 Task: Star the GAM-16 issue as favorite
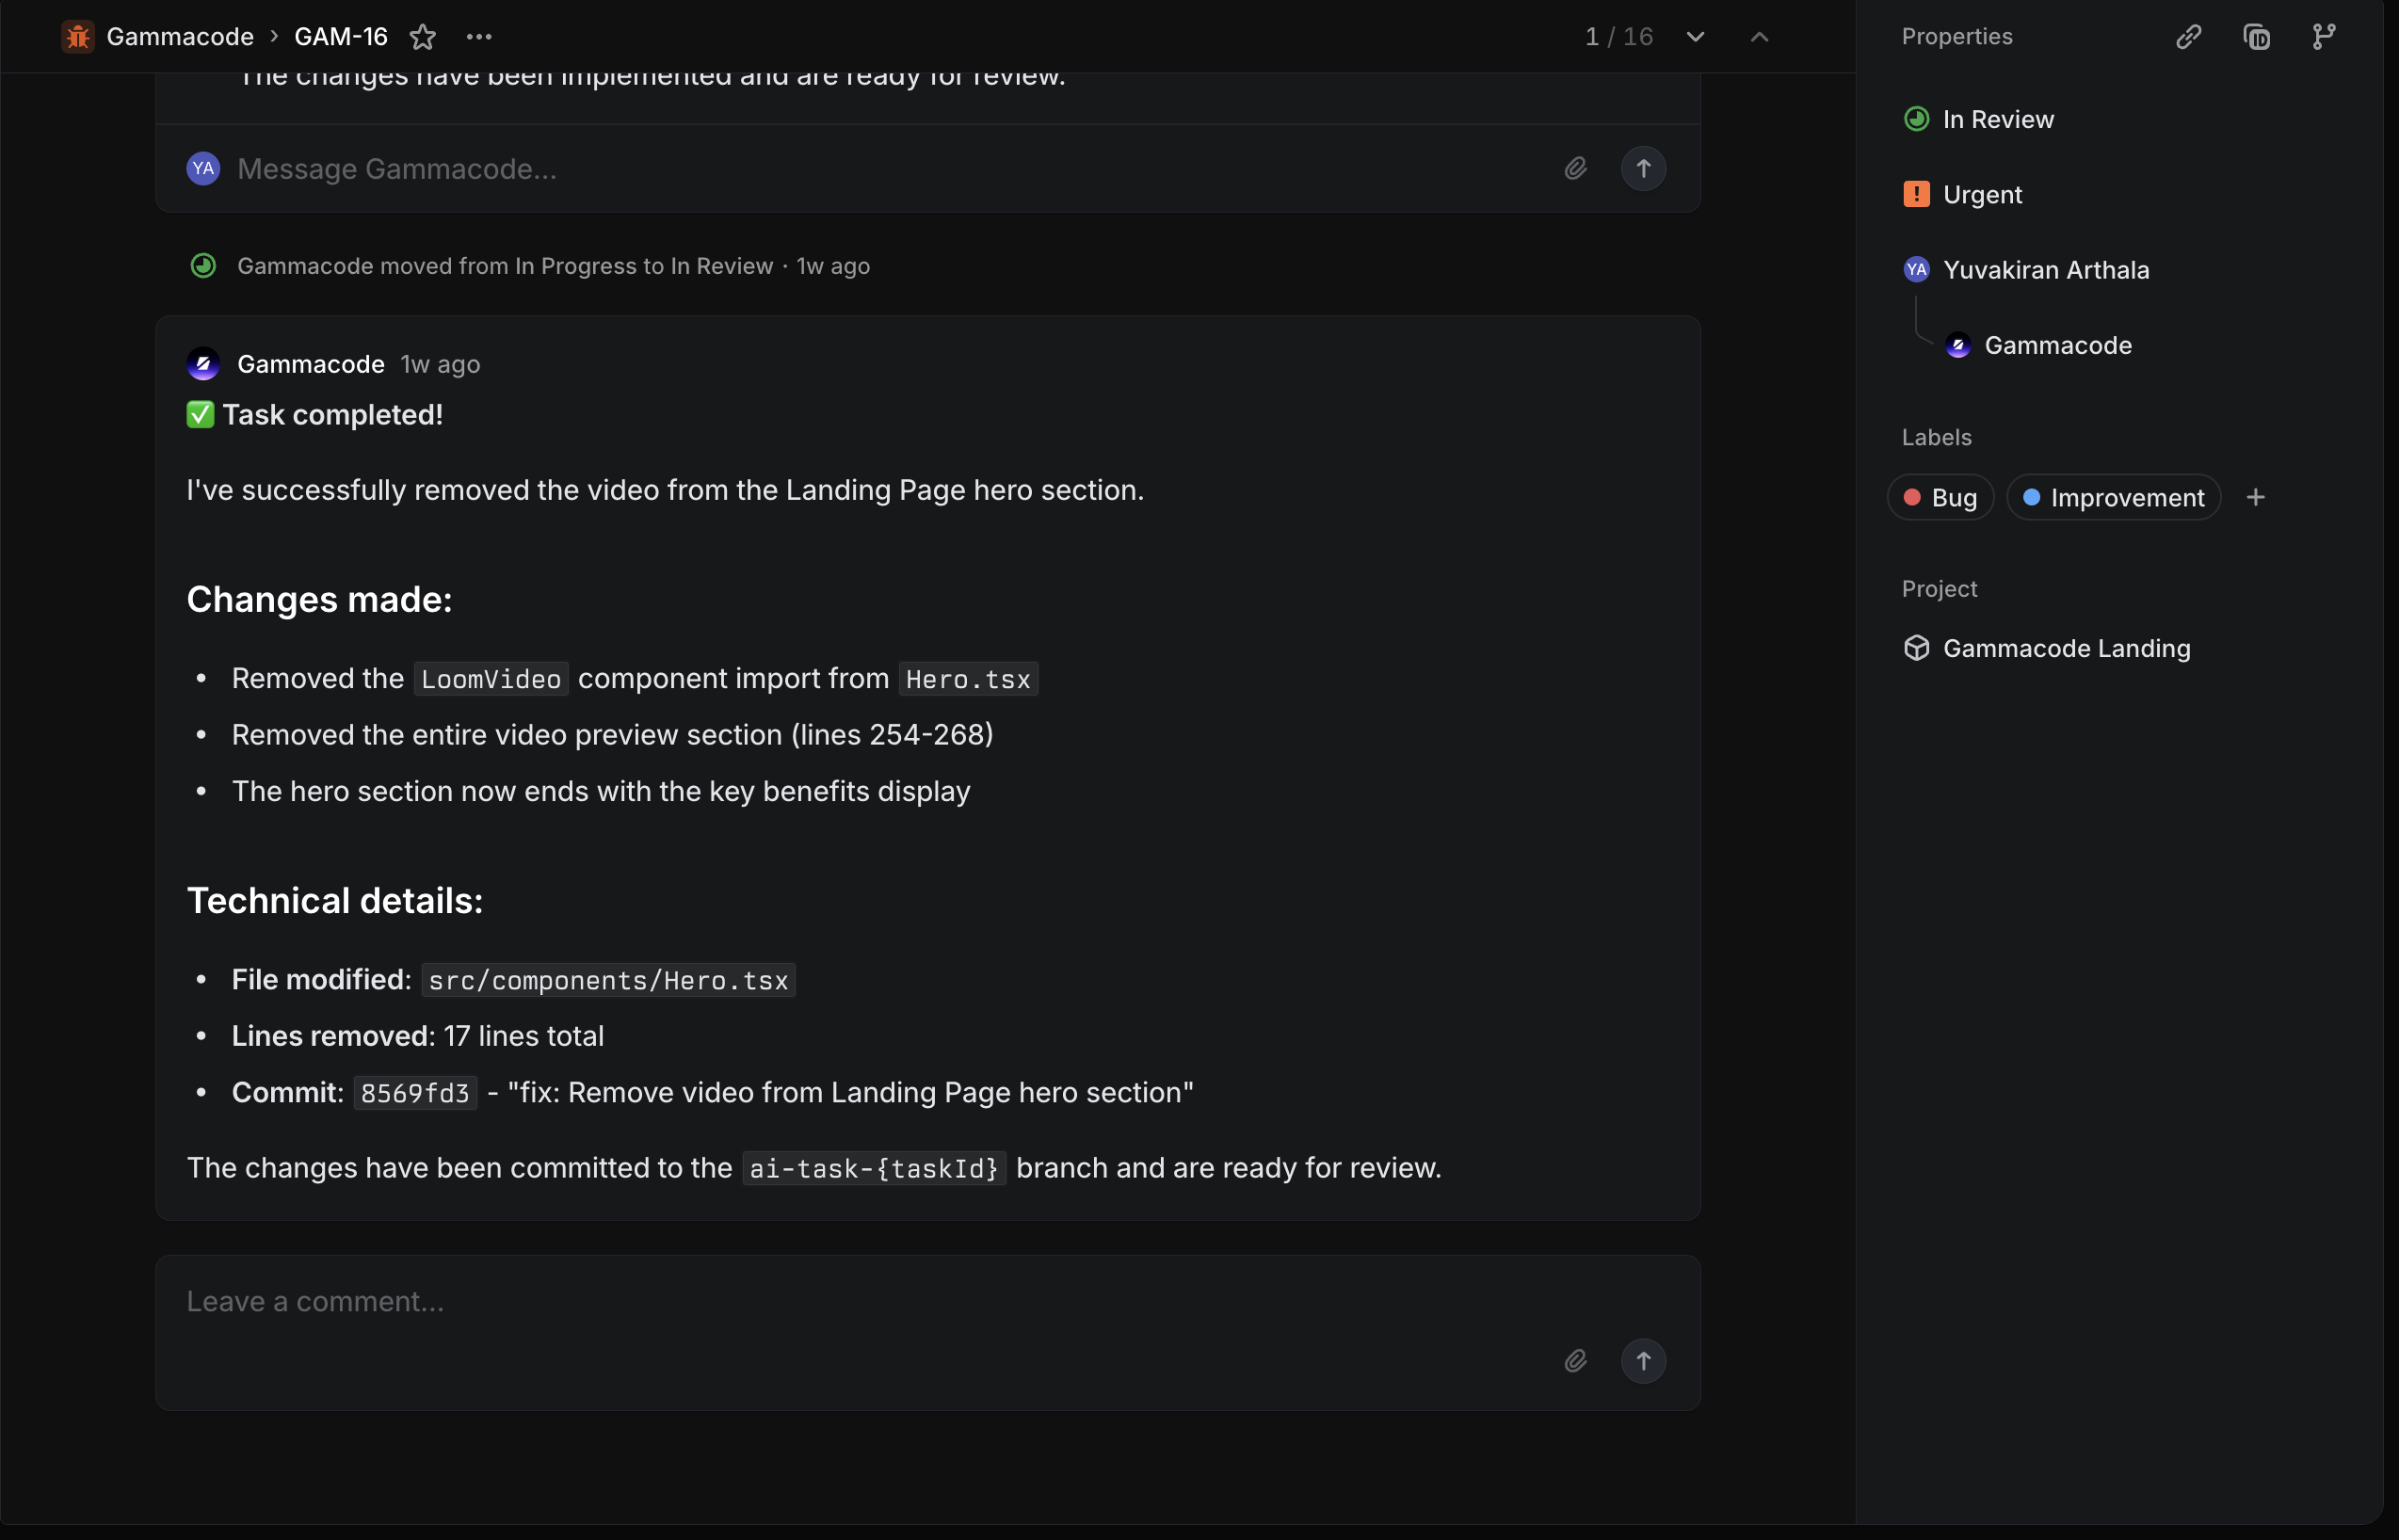tap(423, 37)
